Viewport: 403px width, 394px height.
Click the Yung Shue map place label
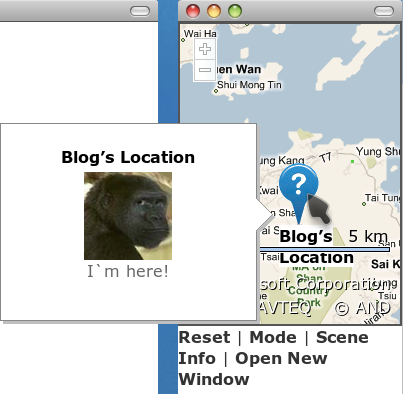[378, 152]
